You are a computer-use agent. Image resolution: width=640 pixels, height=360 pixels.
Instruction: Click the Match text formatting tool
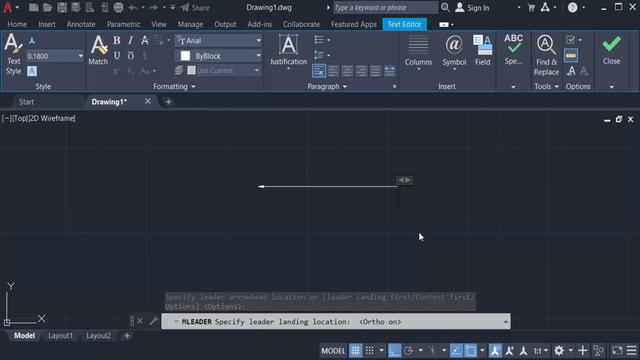pyautogui.click(x=98, y=50)
